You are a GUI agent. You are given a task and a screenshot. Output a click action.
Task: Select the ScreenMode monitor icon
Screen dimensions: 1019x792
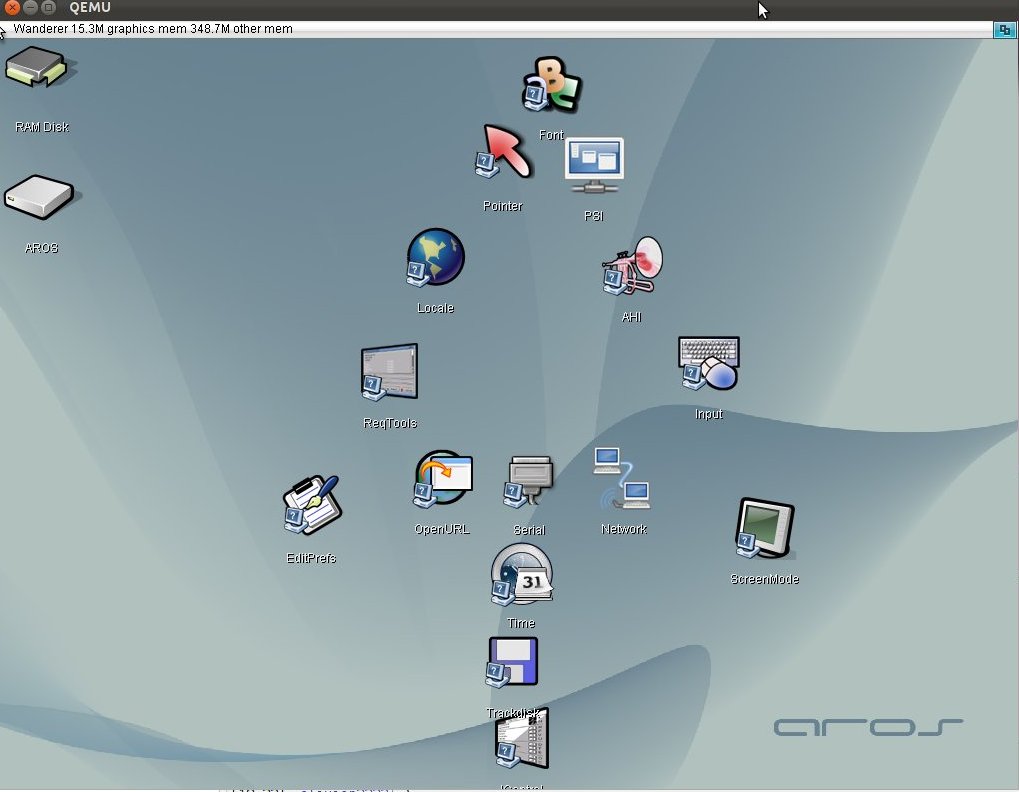tap(764, 529)
